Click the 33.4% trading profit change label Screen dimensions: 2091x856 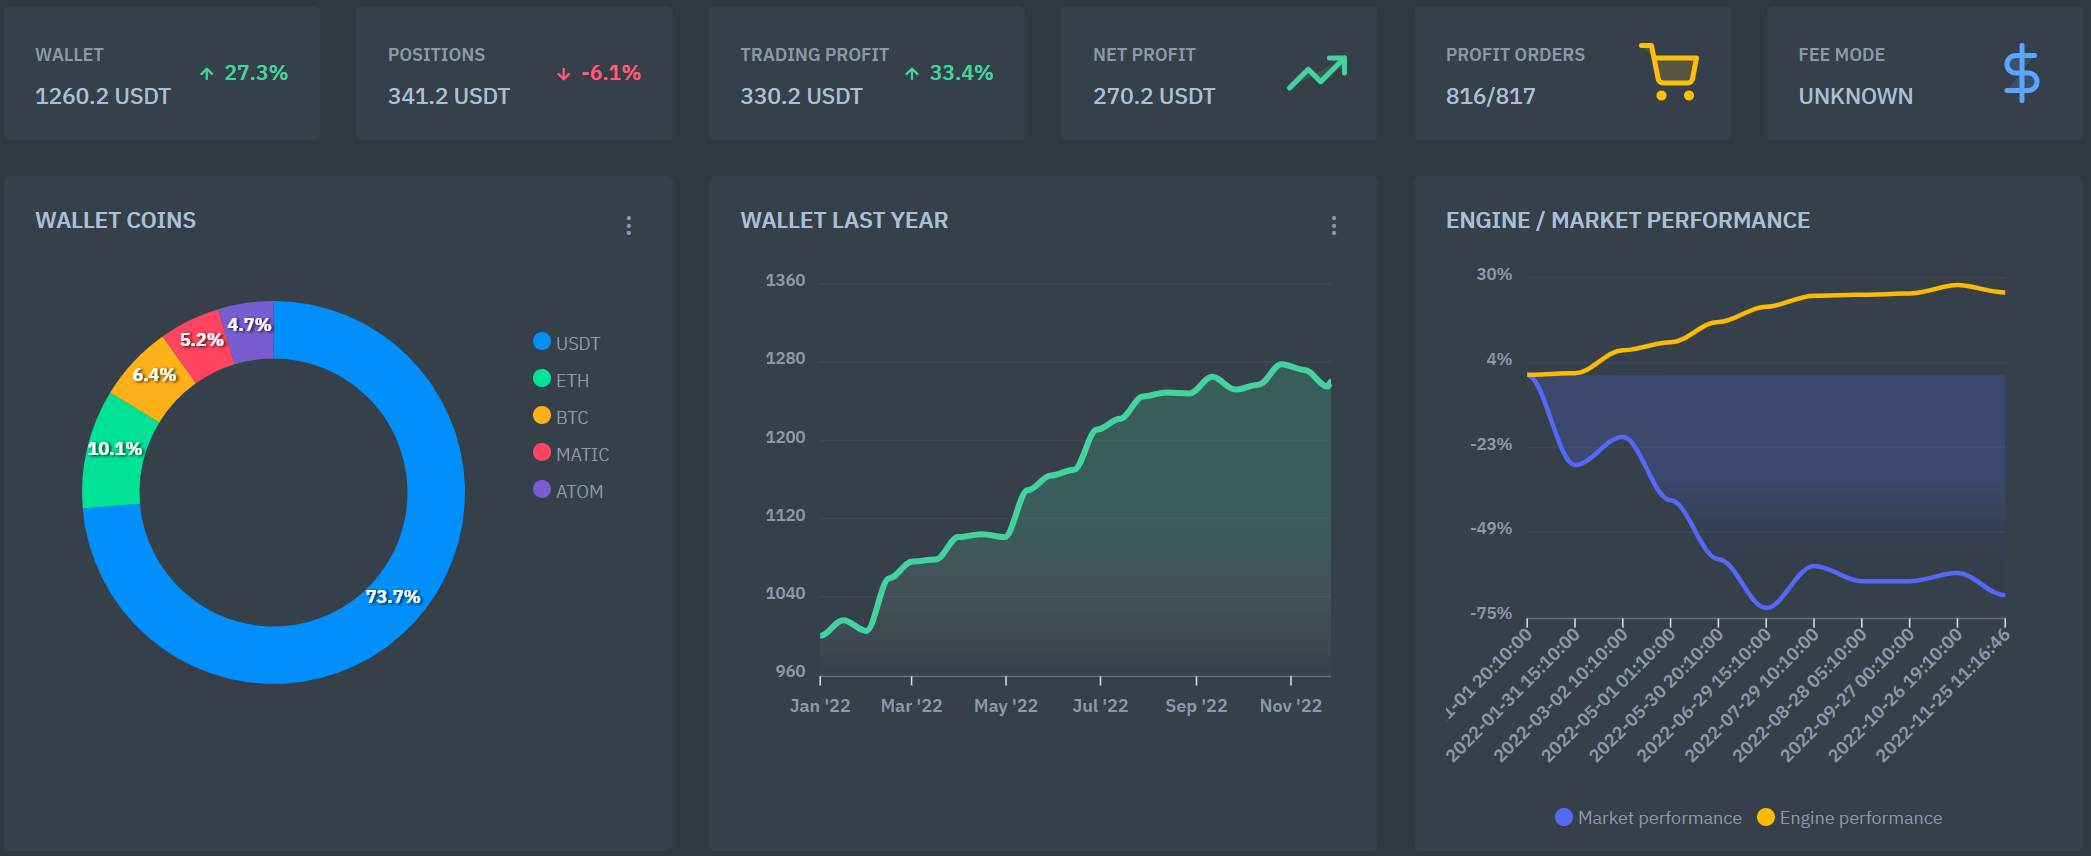point(961,73)
